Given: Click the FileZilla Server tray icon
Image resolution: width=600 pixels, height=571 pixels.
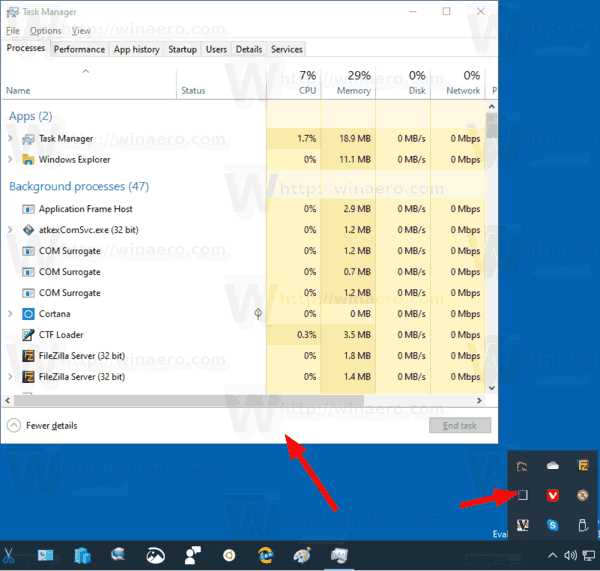Looking at the screenshot, I should tap(583, 466).
